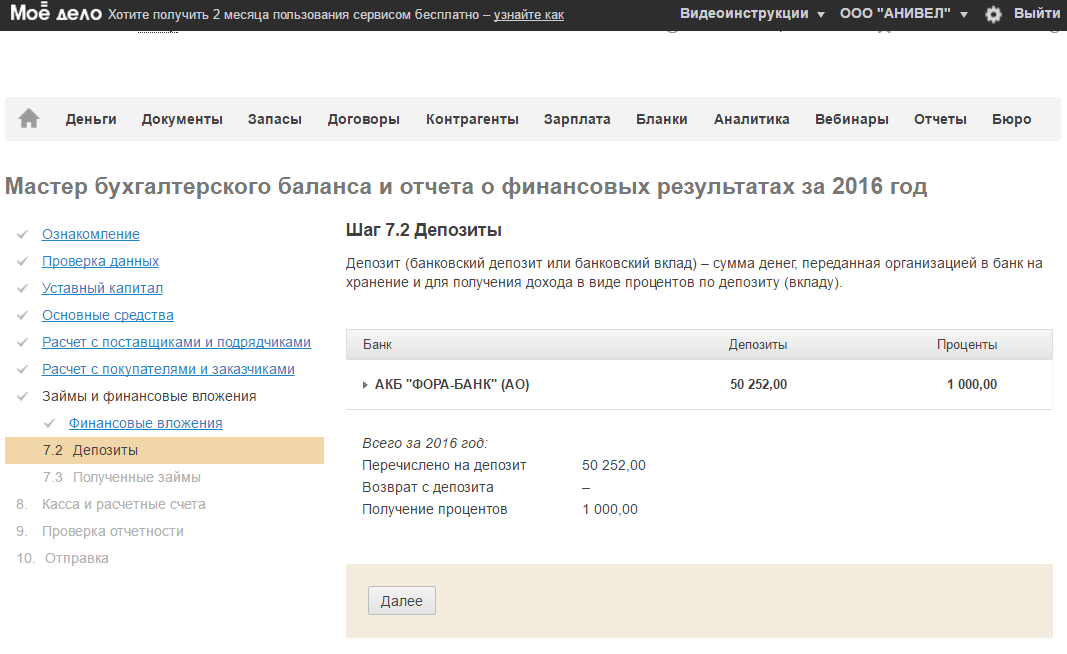The height and width of the screenshot is (654, 1067).
Task: Go to the Документы section
Action: [x=182, y=119]
